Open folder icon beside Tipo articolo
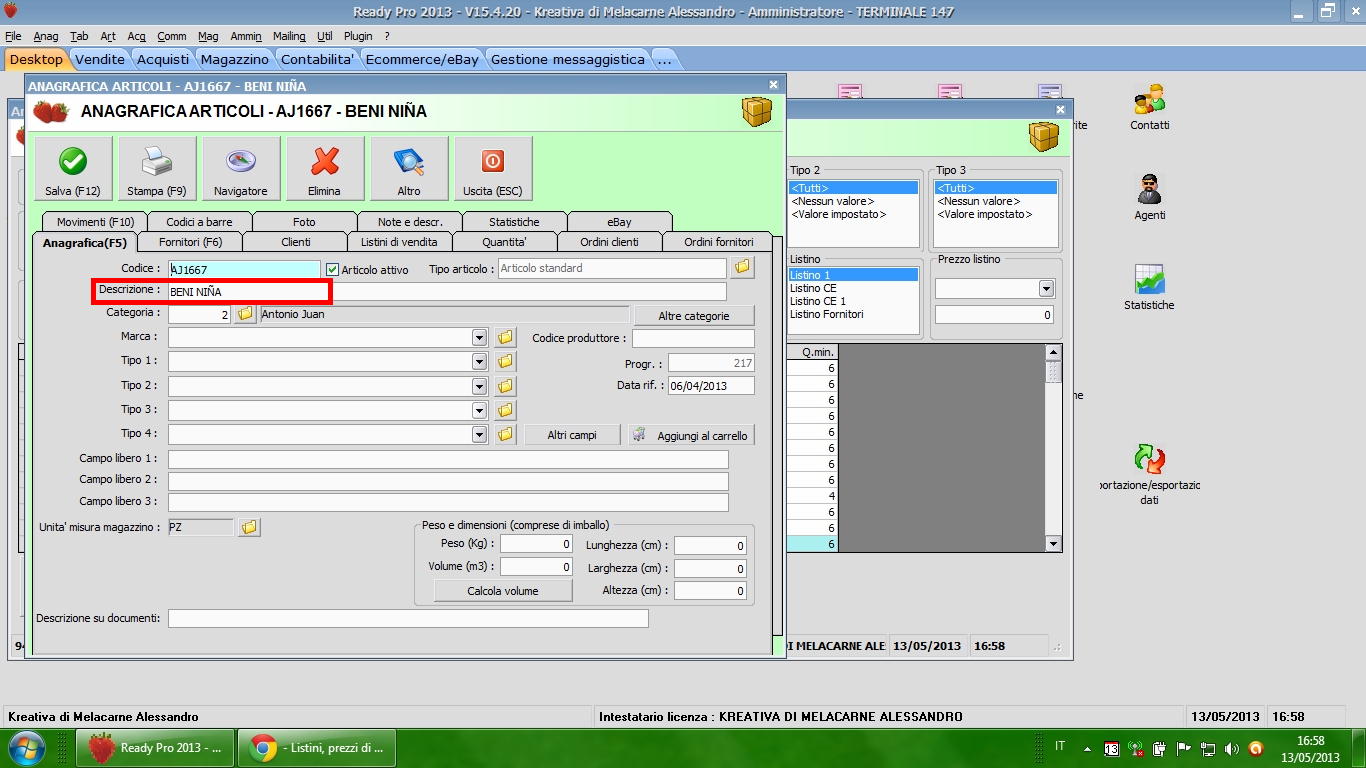1366x768 pixels. pyautogui.click(x=742, y=268)
